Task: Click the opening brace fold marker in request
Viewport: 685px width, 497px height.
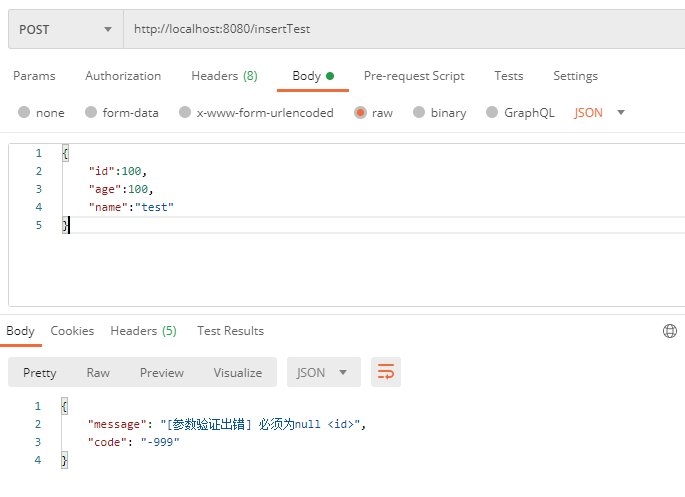Action: pyautogui.click(x=65, y=153)
